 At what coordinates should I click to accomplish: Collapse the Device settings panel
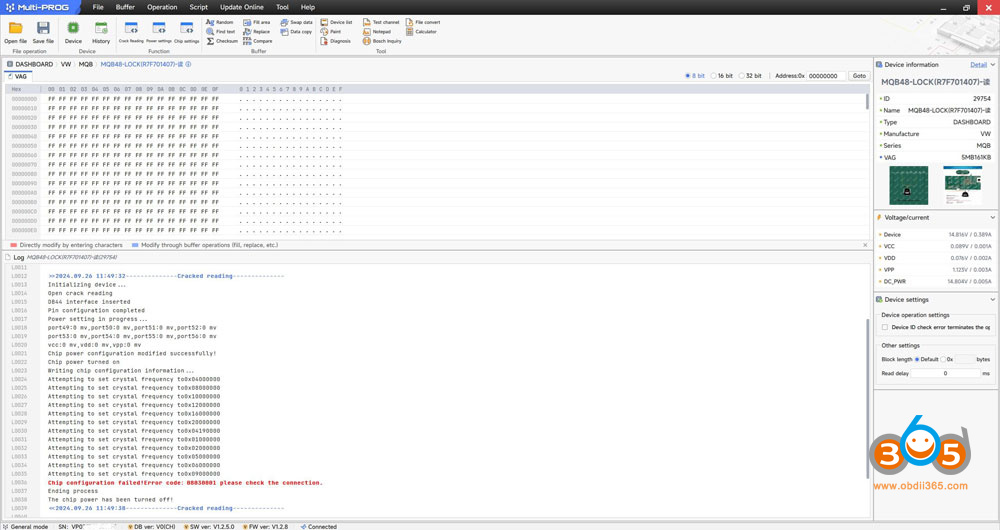pyautogui.click(x=992, y=300)
